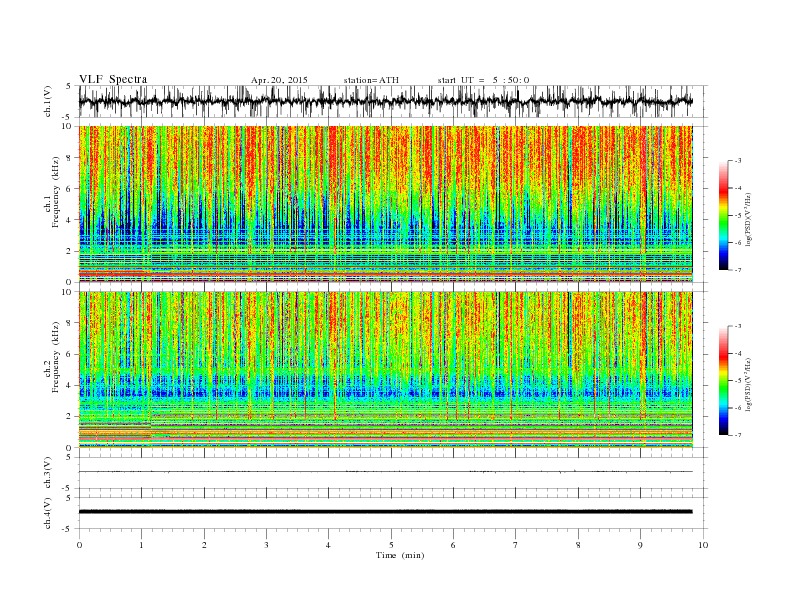
Task: Click the ch.1 voltage waveform trace
Action: click(385, 101)
